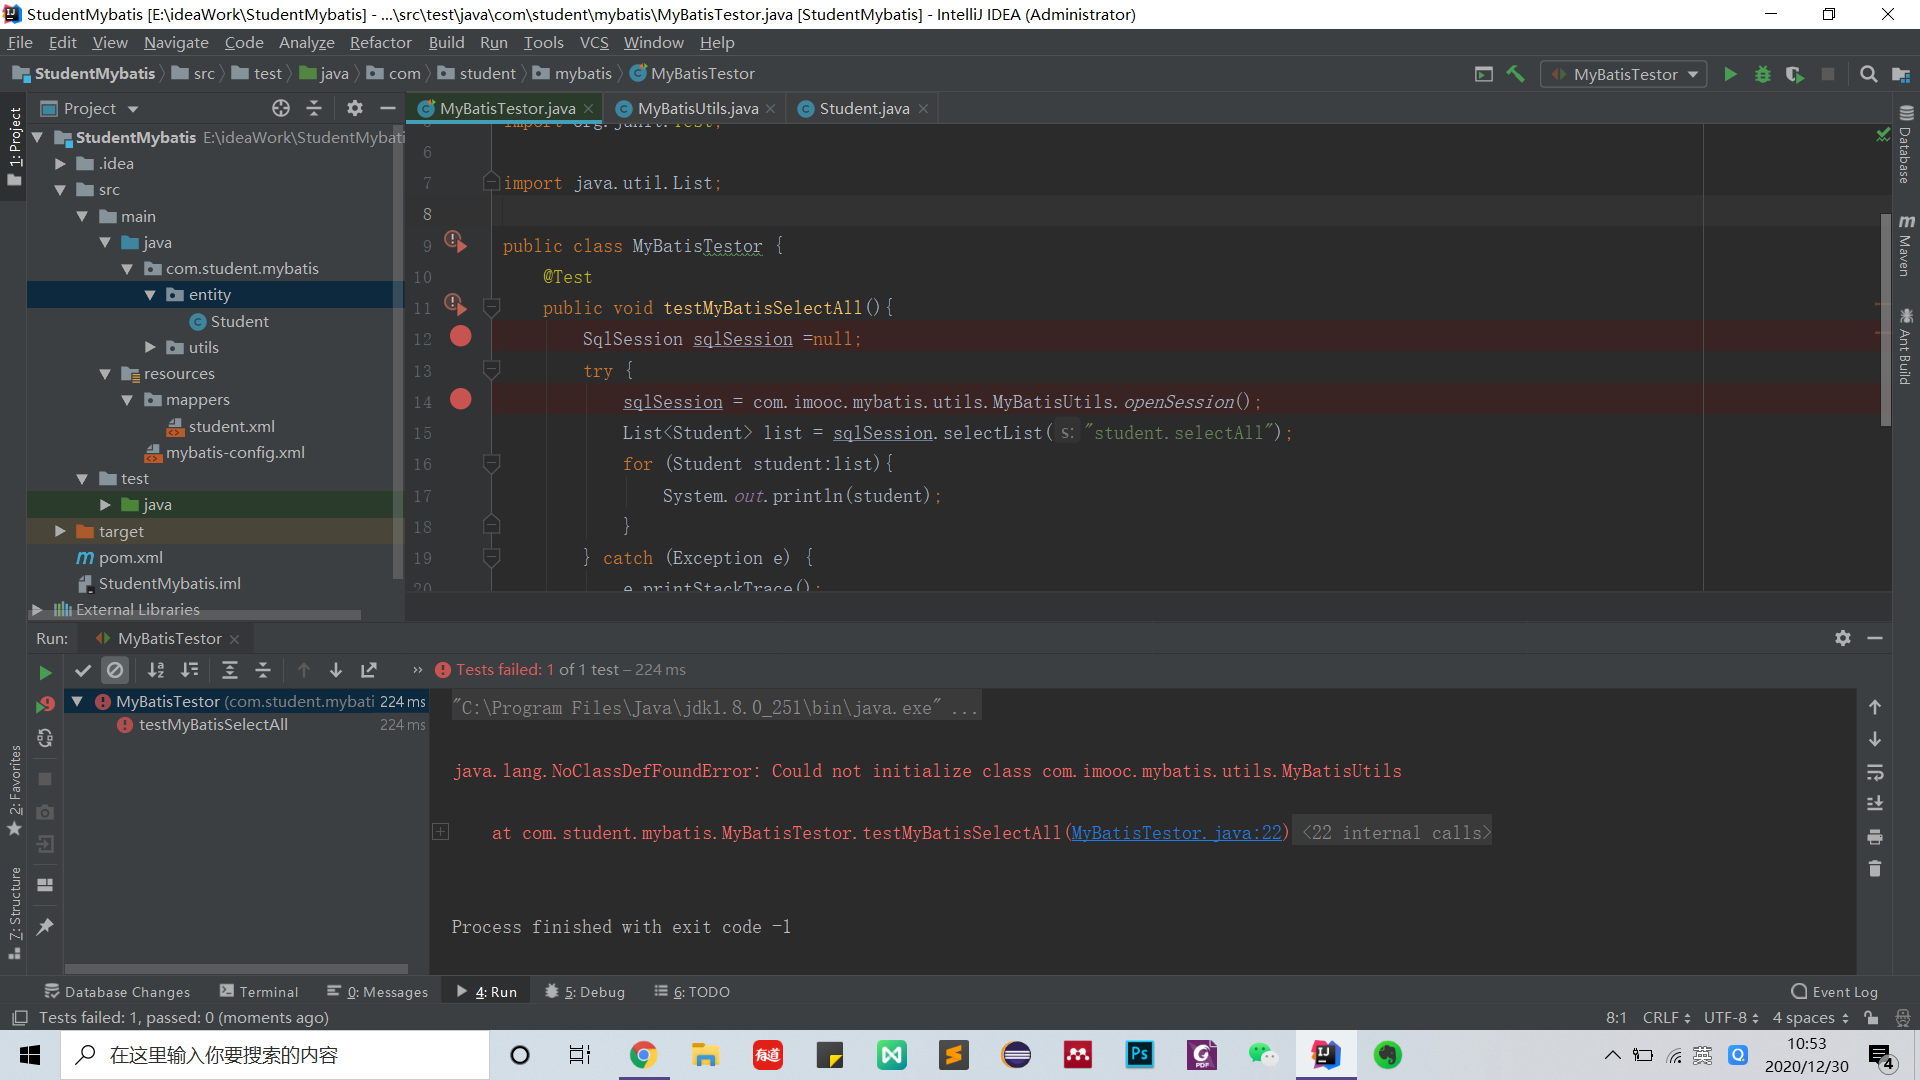Open MyBatisTestor.java:22 stack trace link
The image size is (1920, 1080).
coord(1176,832)
